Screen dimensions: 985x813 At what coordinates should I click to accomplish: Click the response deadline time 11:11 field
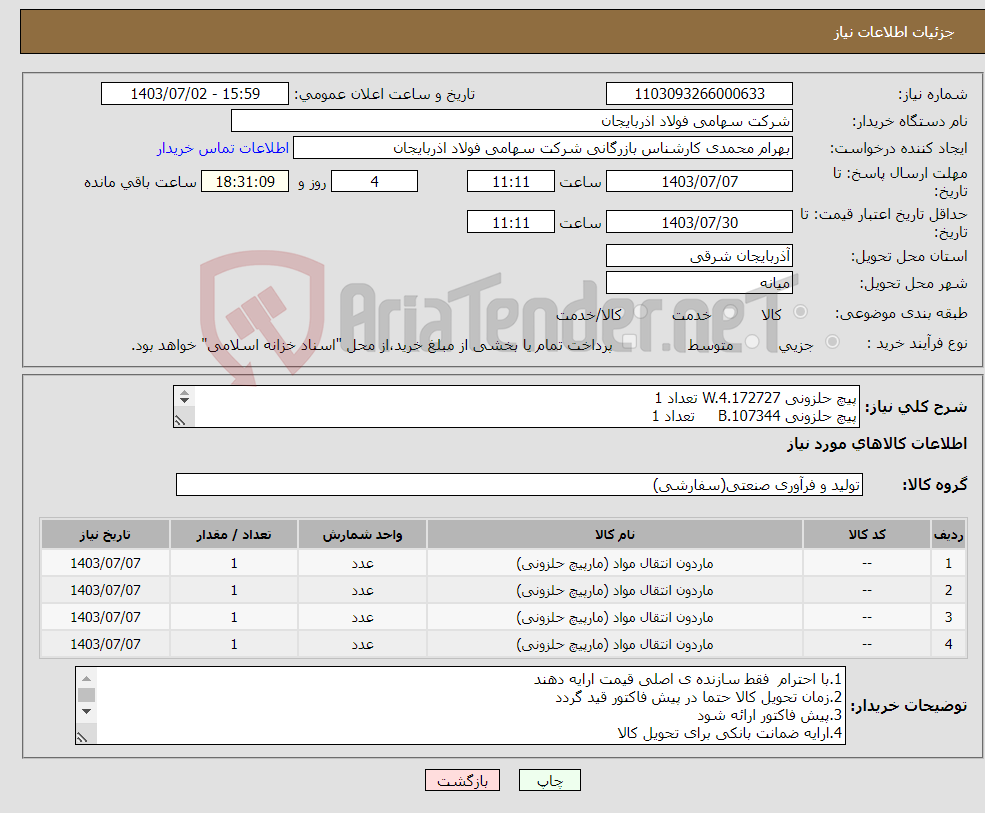511,182
